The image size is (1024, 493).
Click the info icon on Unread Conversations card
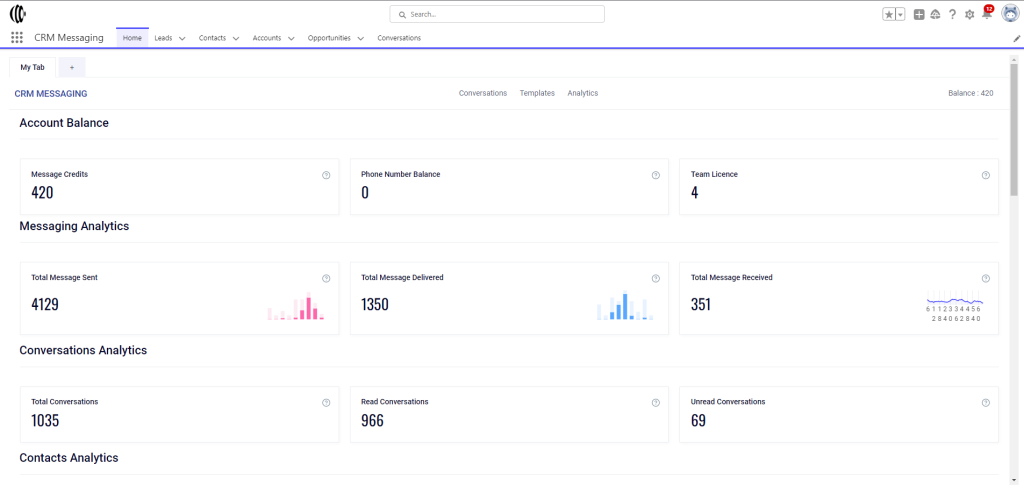coord(985,402)
